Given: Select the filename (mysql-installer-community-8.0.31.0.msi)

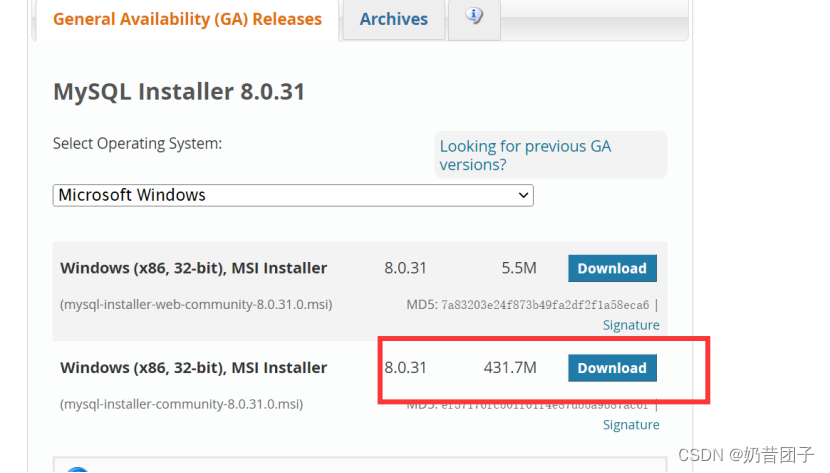Looking at the screenshot, I should pos(182,404).
